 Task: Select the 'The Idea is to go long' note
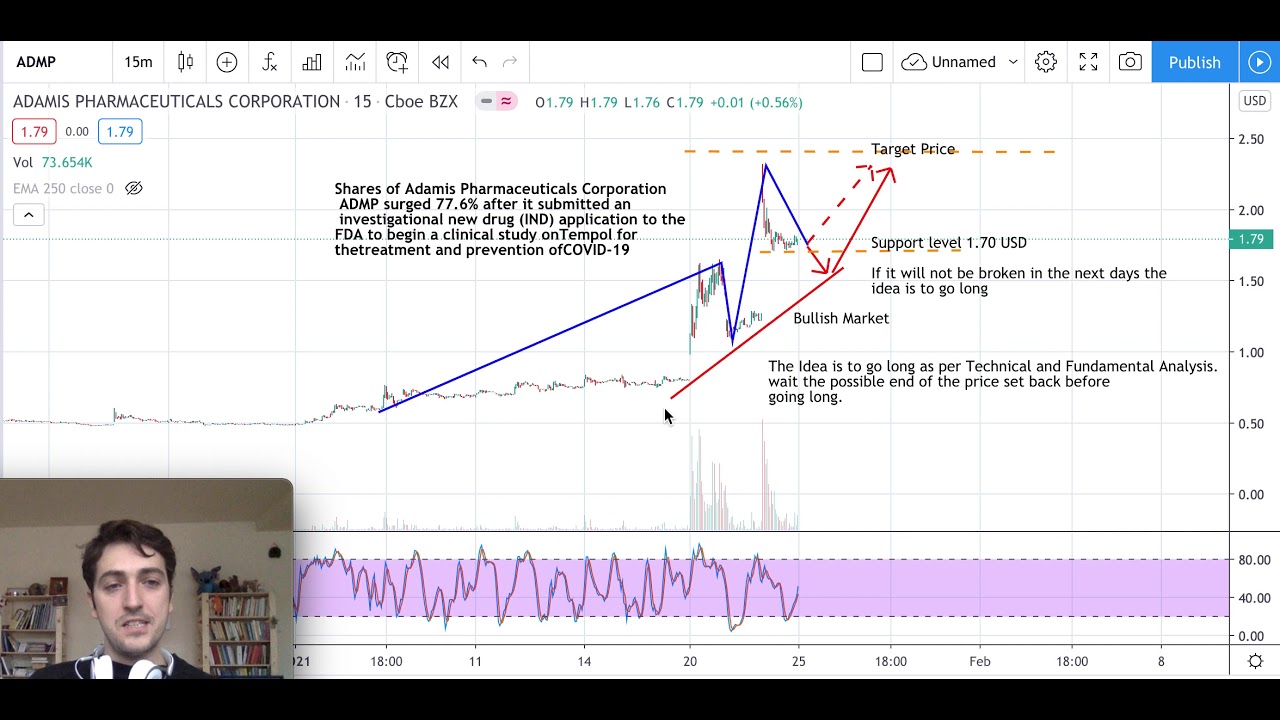993,381
